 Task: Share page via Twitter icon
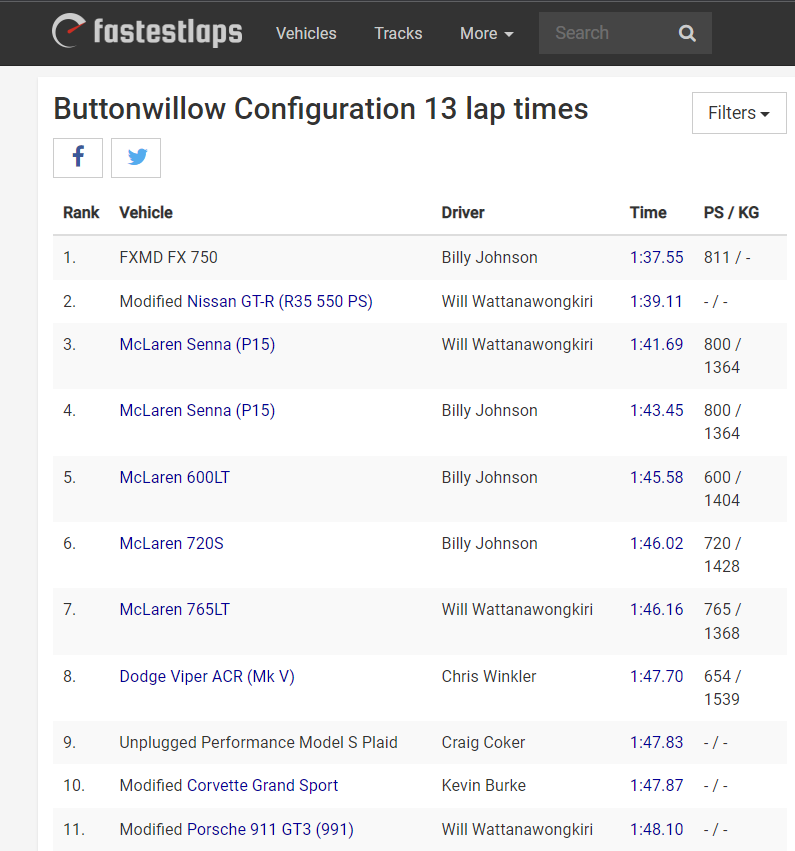tap(136, 157)
